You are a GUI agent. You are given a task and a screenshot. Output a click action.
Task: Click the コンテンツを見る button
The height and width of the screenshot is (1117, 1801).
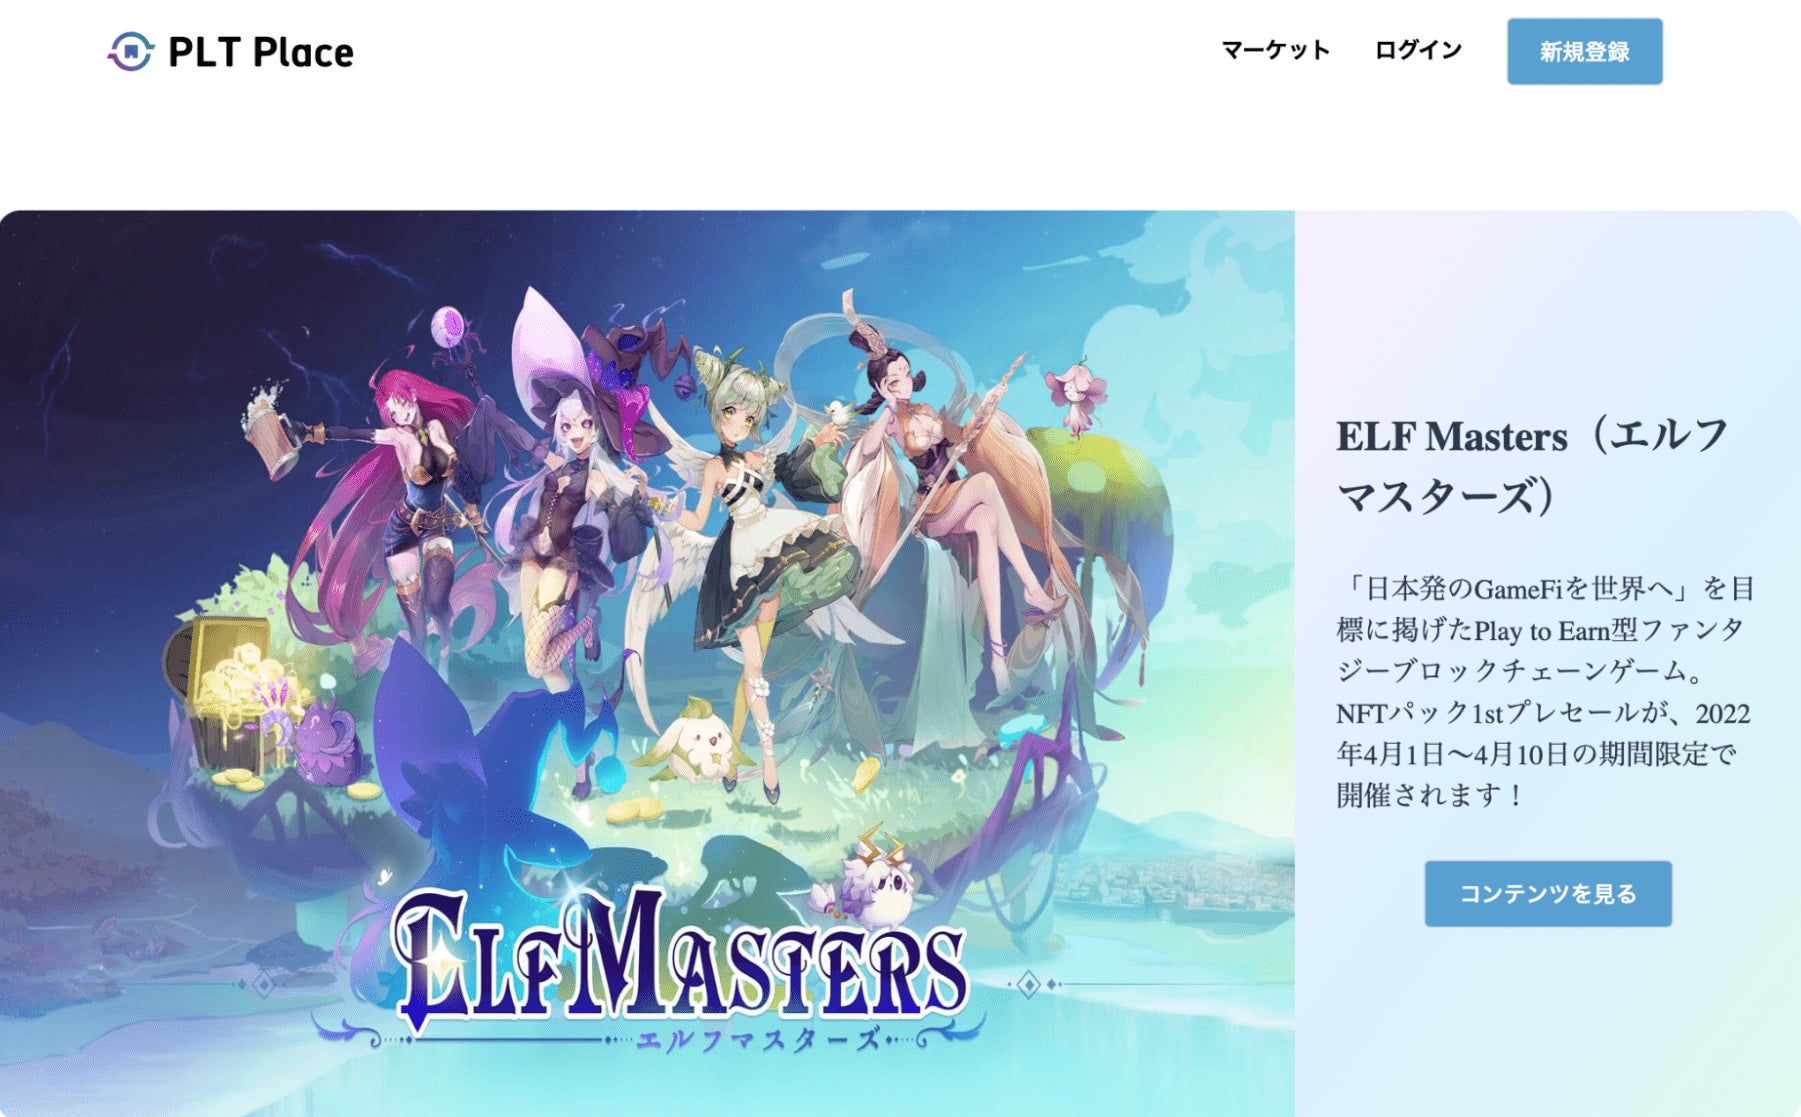(x=1547, y=893)
